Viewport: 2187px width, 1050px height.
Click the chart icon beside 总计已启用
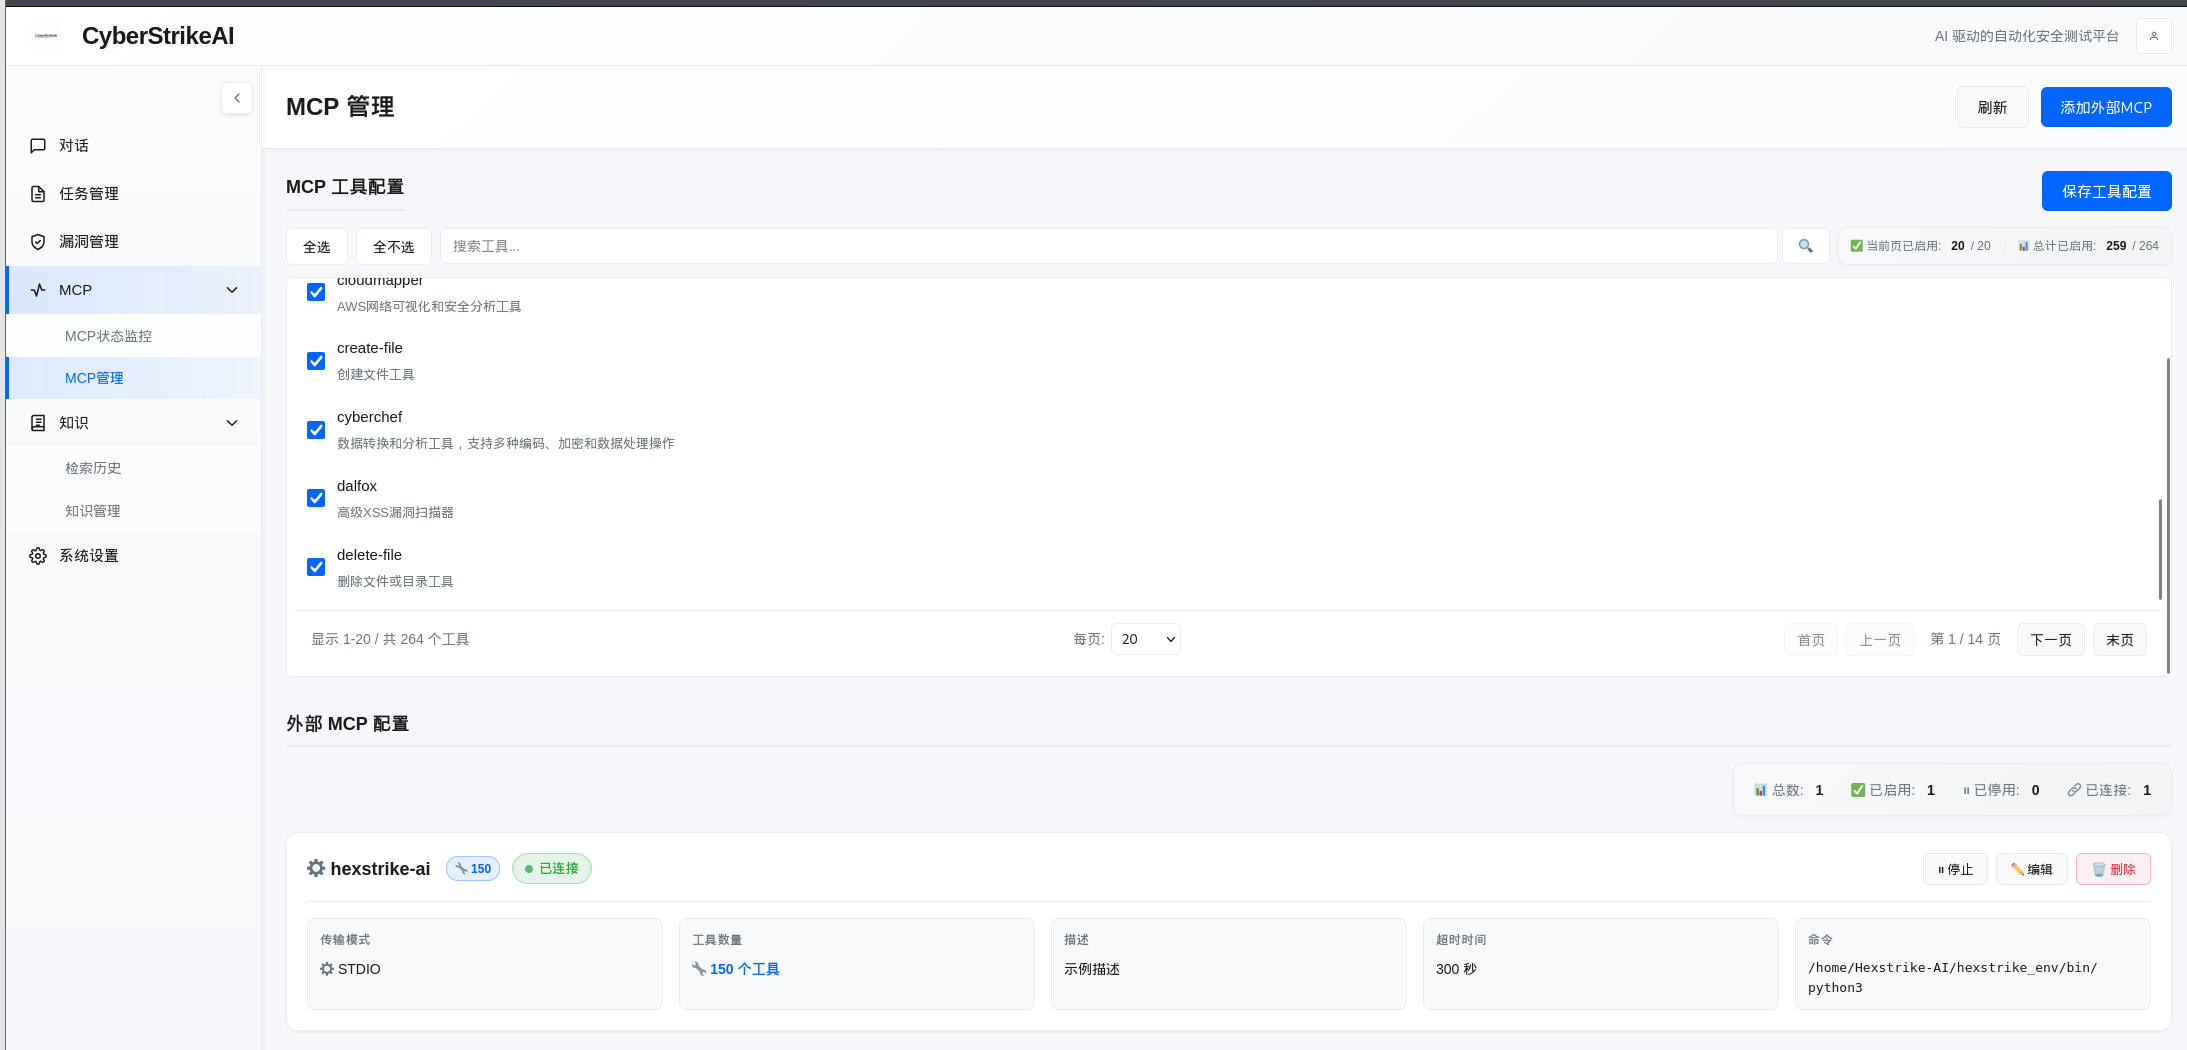pos(2023,246)
